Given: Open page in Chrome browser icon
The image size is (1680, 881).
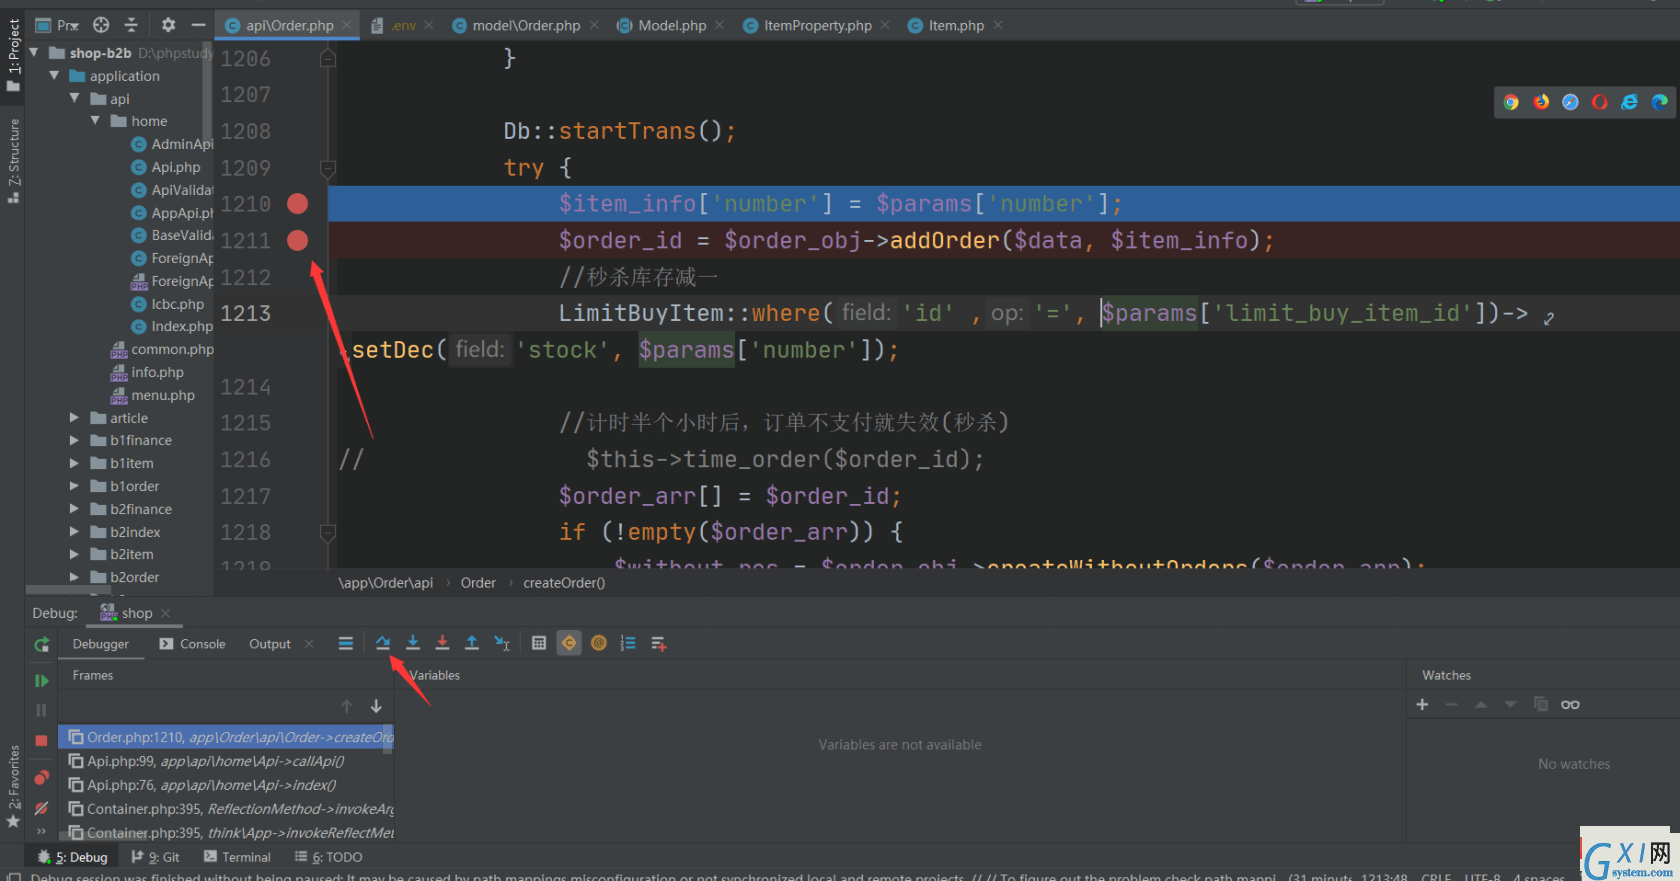Looking at the screenshot, I should click(1511, 102).
